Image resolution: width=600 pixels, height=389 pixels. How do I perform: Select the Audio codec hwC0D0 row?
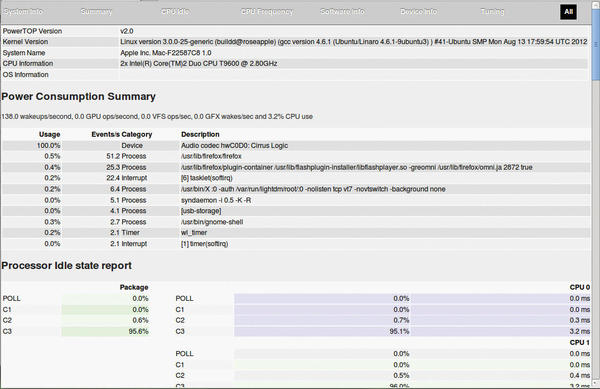coord(296,145)
